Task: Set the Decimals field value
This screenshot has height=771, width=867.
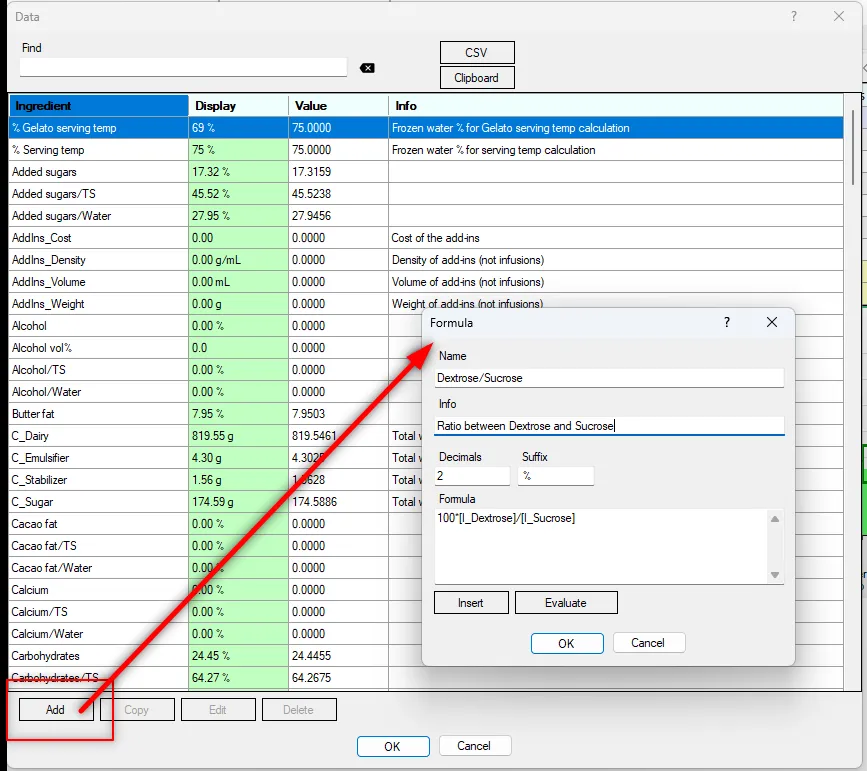Action: (x=472, y=476)
